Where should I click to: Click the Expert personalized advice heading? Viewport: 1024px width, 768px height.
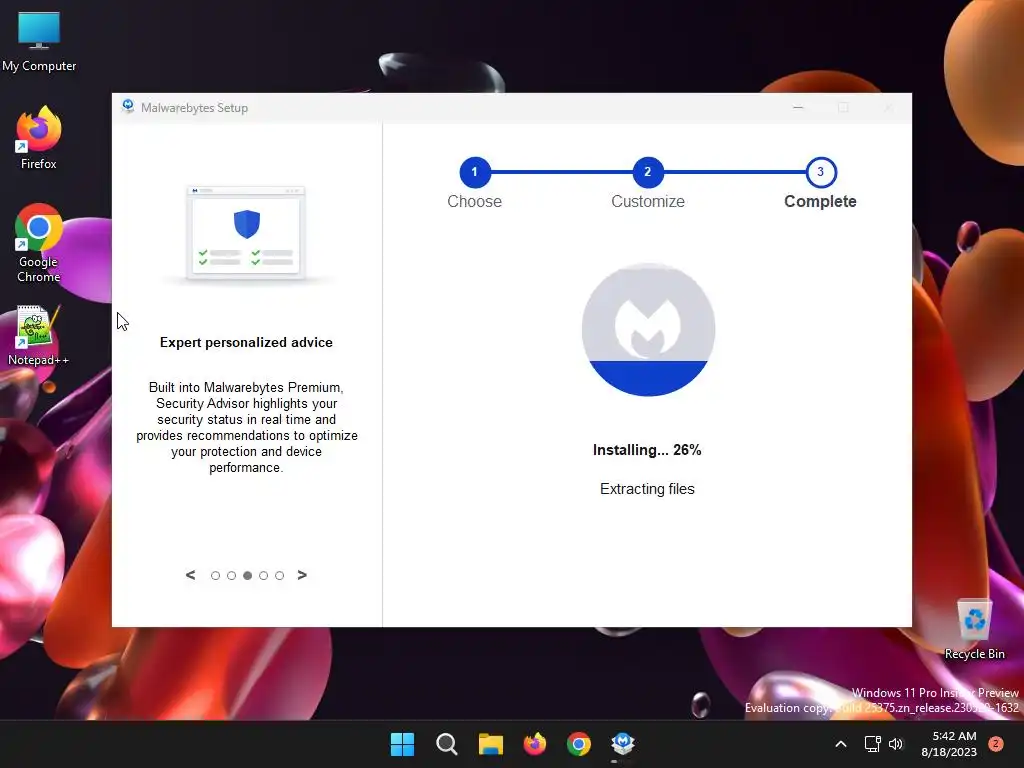point(246,342)
